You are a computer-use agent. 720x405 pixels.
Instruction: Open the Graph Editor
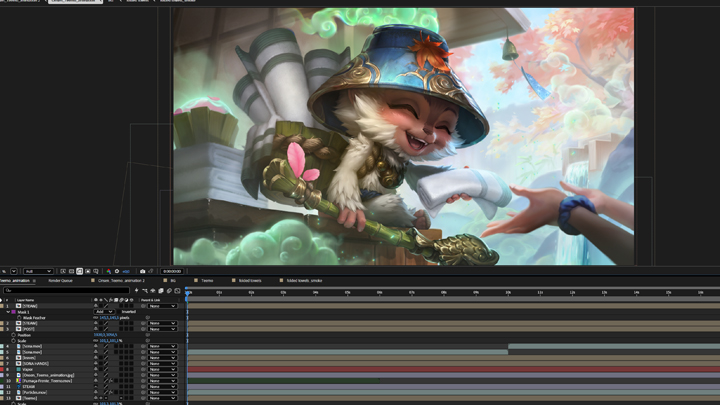(177, 290)
